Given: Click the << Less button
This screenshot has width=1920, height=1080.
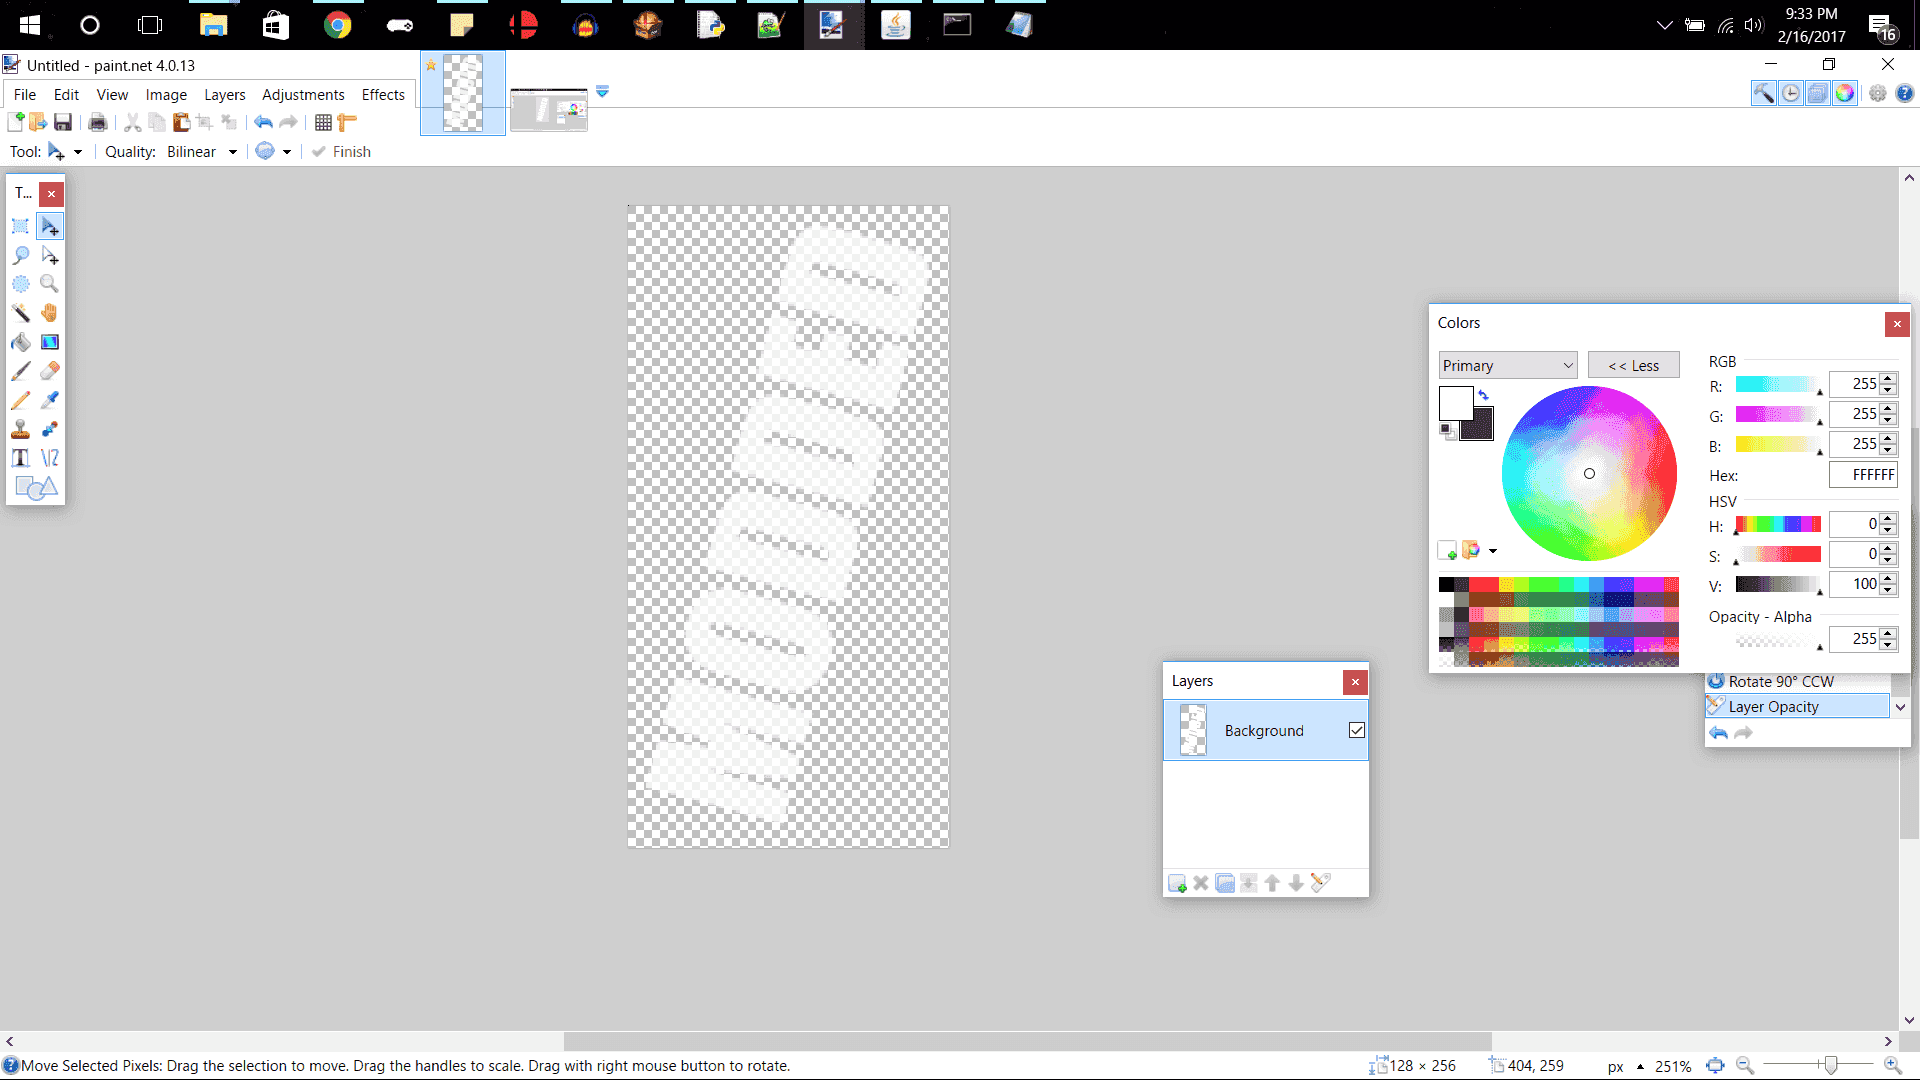Looking at the screenshot, I should (1633, 365).
